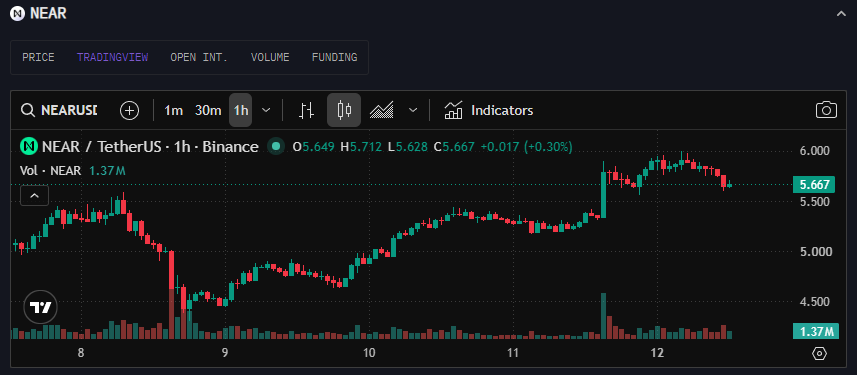
Task: Click the L5.628 low value
Action: [408, 147]
